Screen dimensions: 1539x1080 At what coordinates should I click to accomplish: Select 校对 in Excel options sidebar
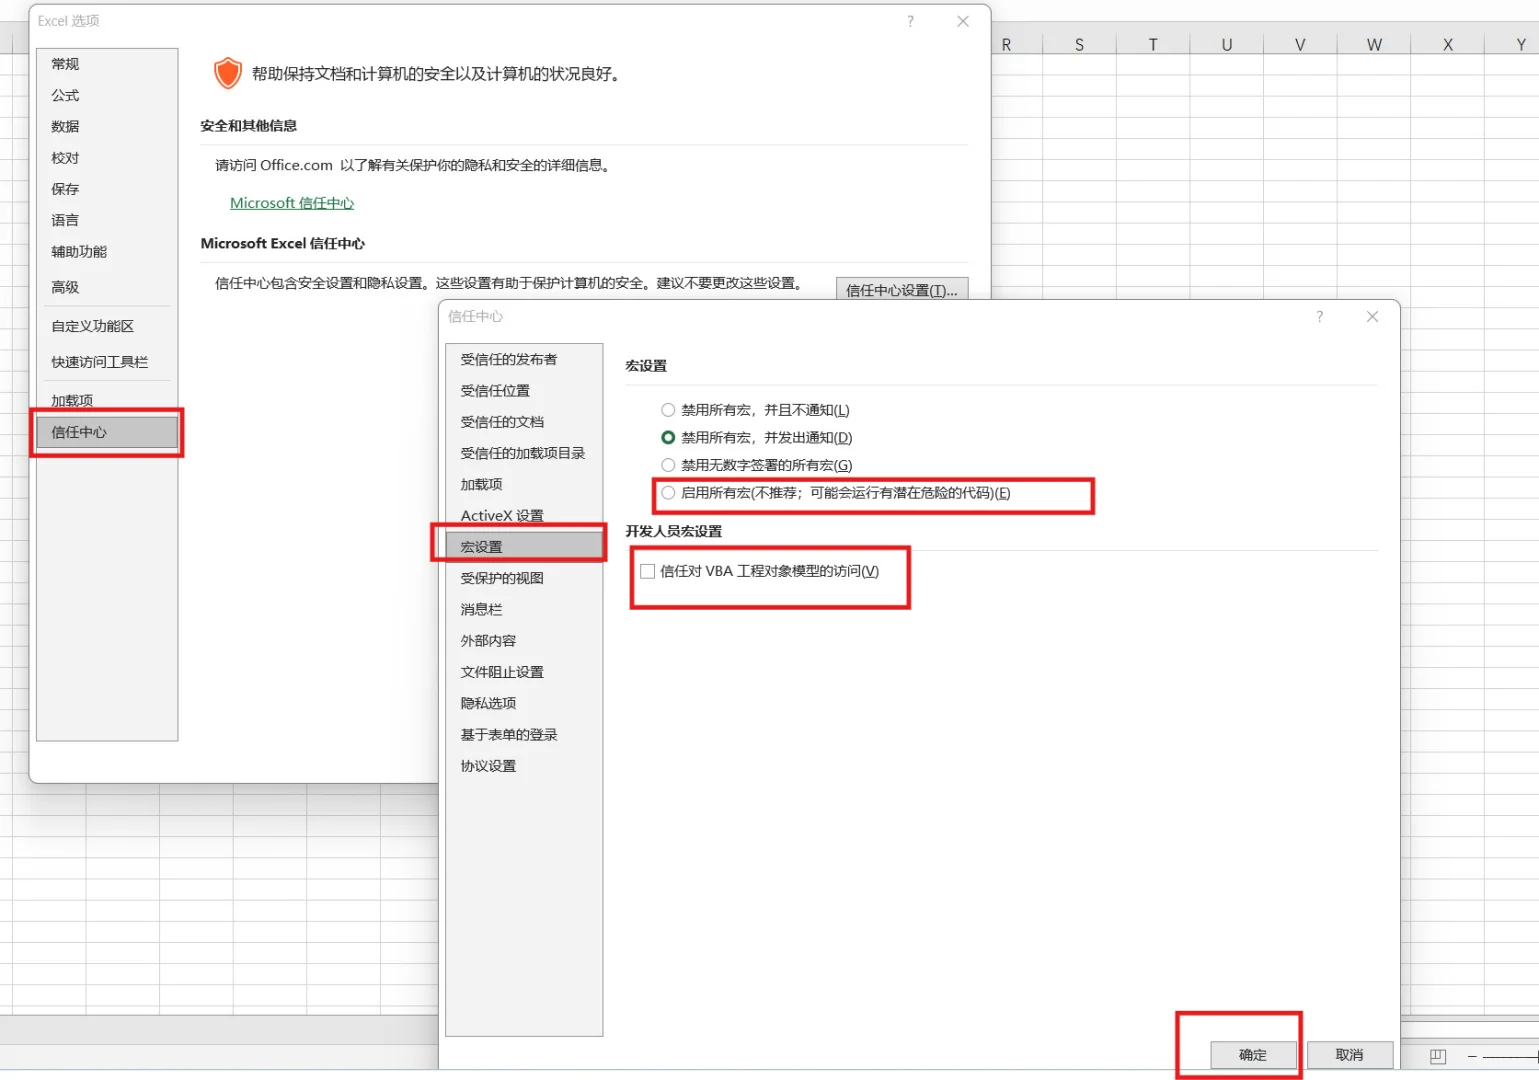[x=107, y=158]
